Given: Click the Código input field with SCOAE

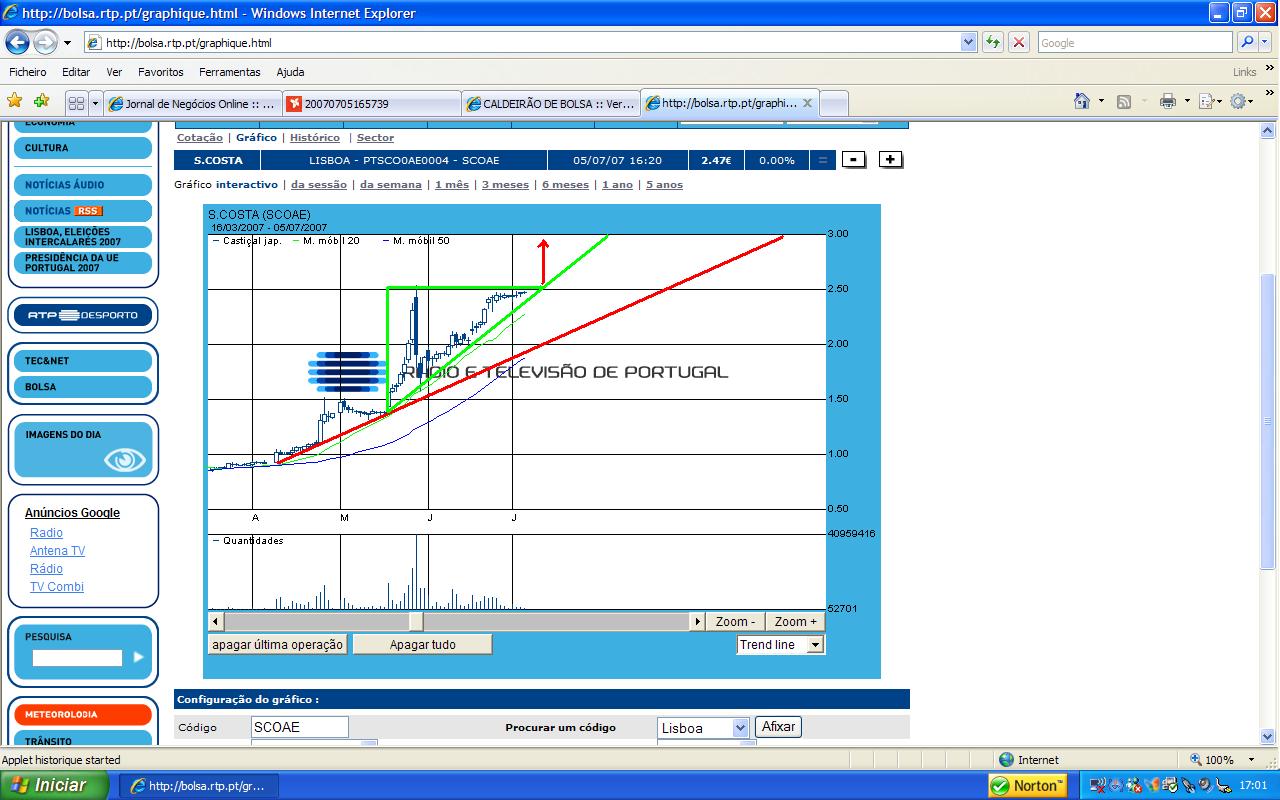Looking at the screenshot, I should click(299, 727).
